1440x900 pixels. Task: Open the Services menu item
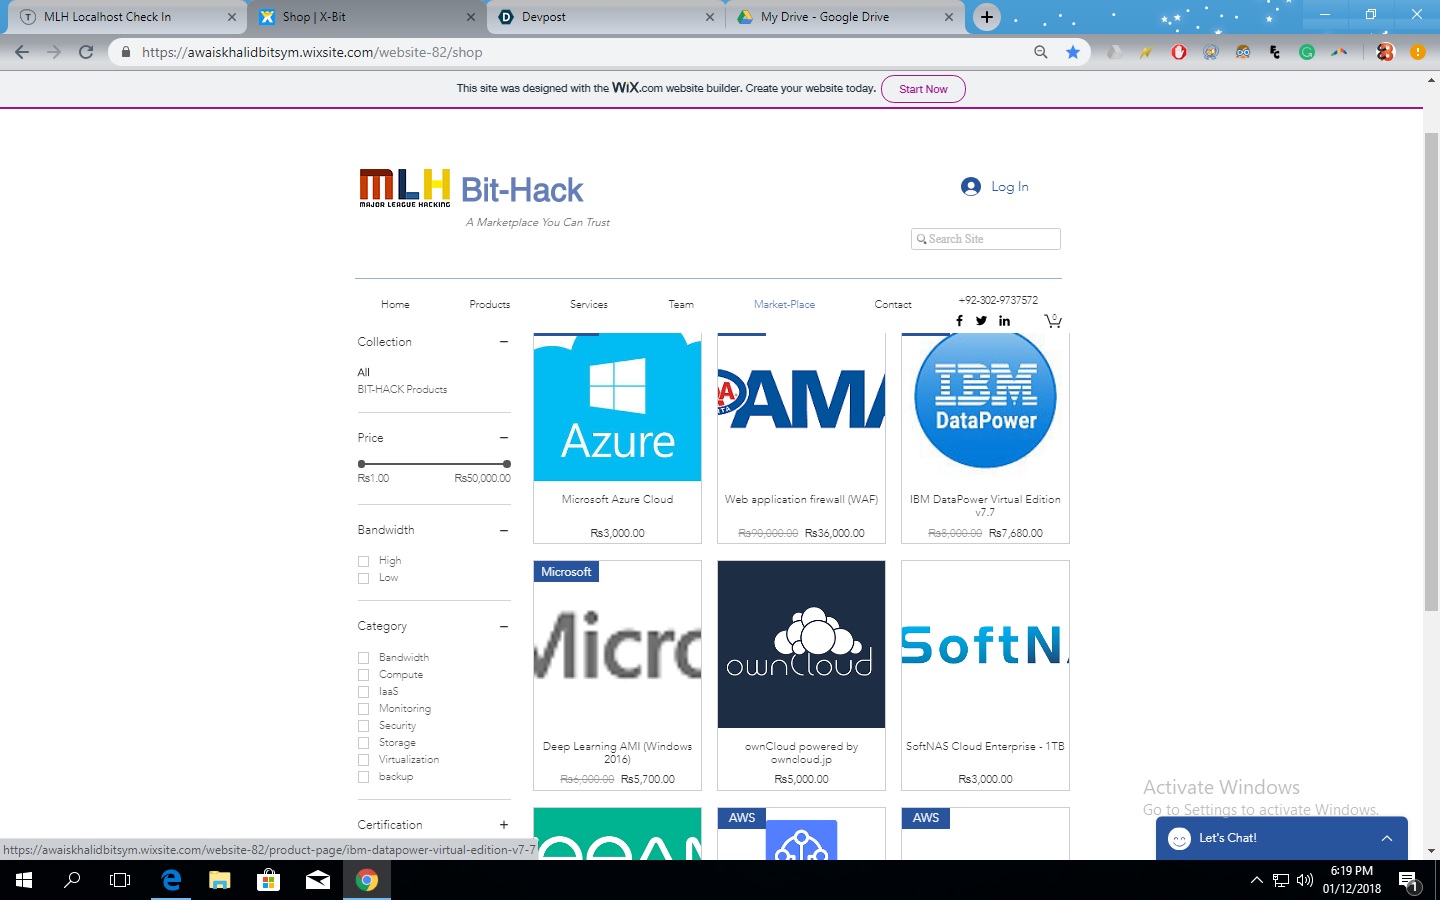589,304
